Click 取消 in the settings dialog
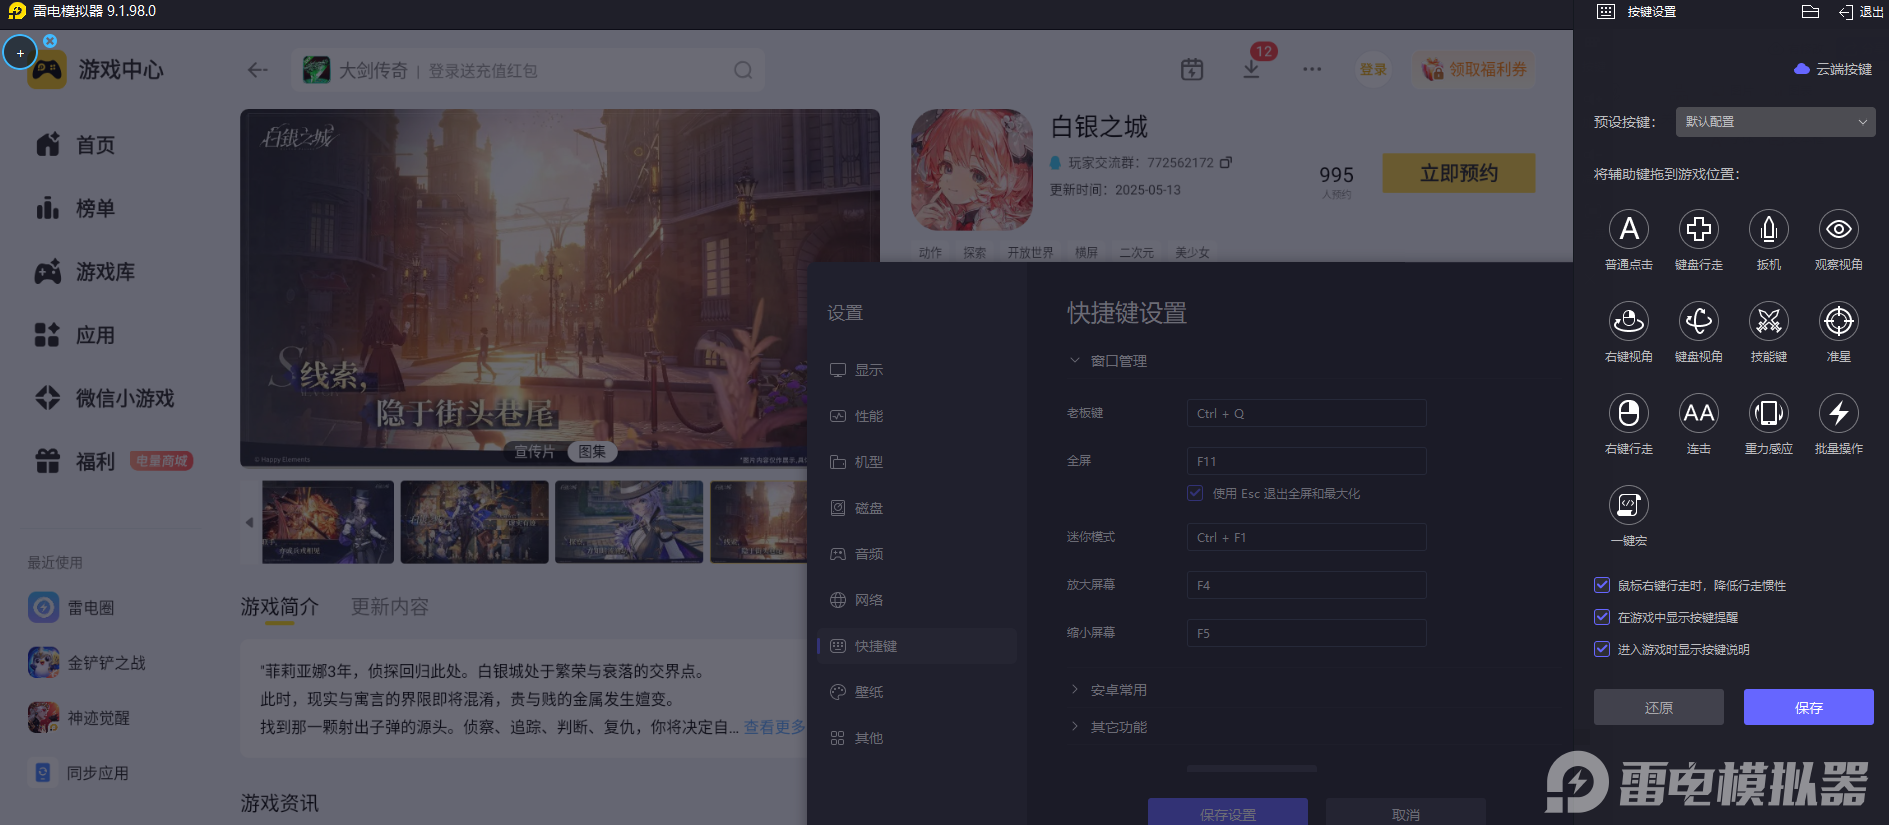The image size is (1889, 825). pos(1406,812)
